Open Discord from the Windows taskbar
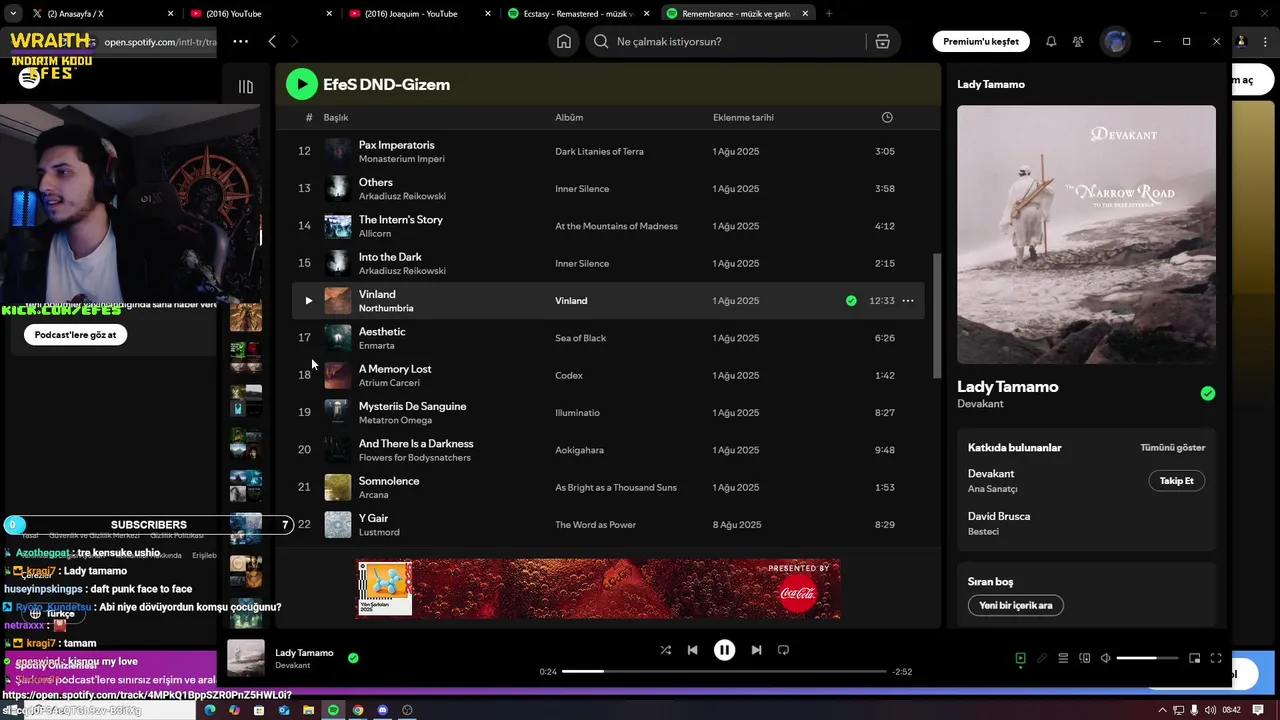Viewport: 1280px width, 720px height. click(x=382, y=710)
